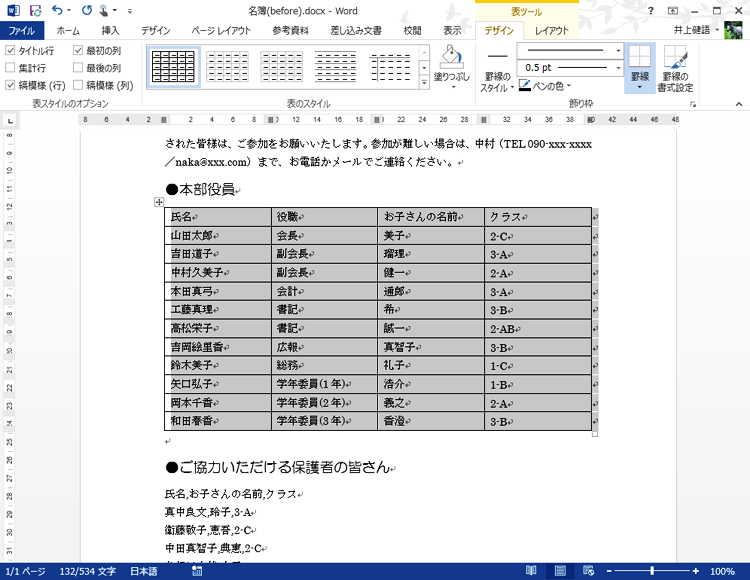Save the document using the quick access icon
The width and height of the screenshot is (750, 580).
(x=35, y=10)
